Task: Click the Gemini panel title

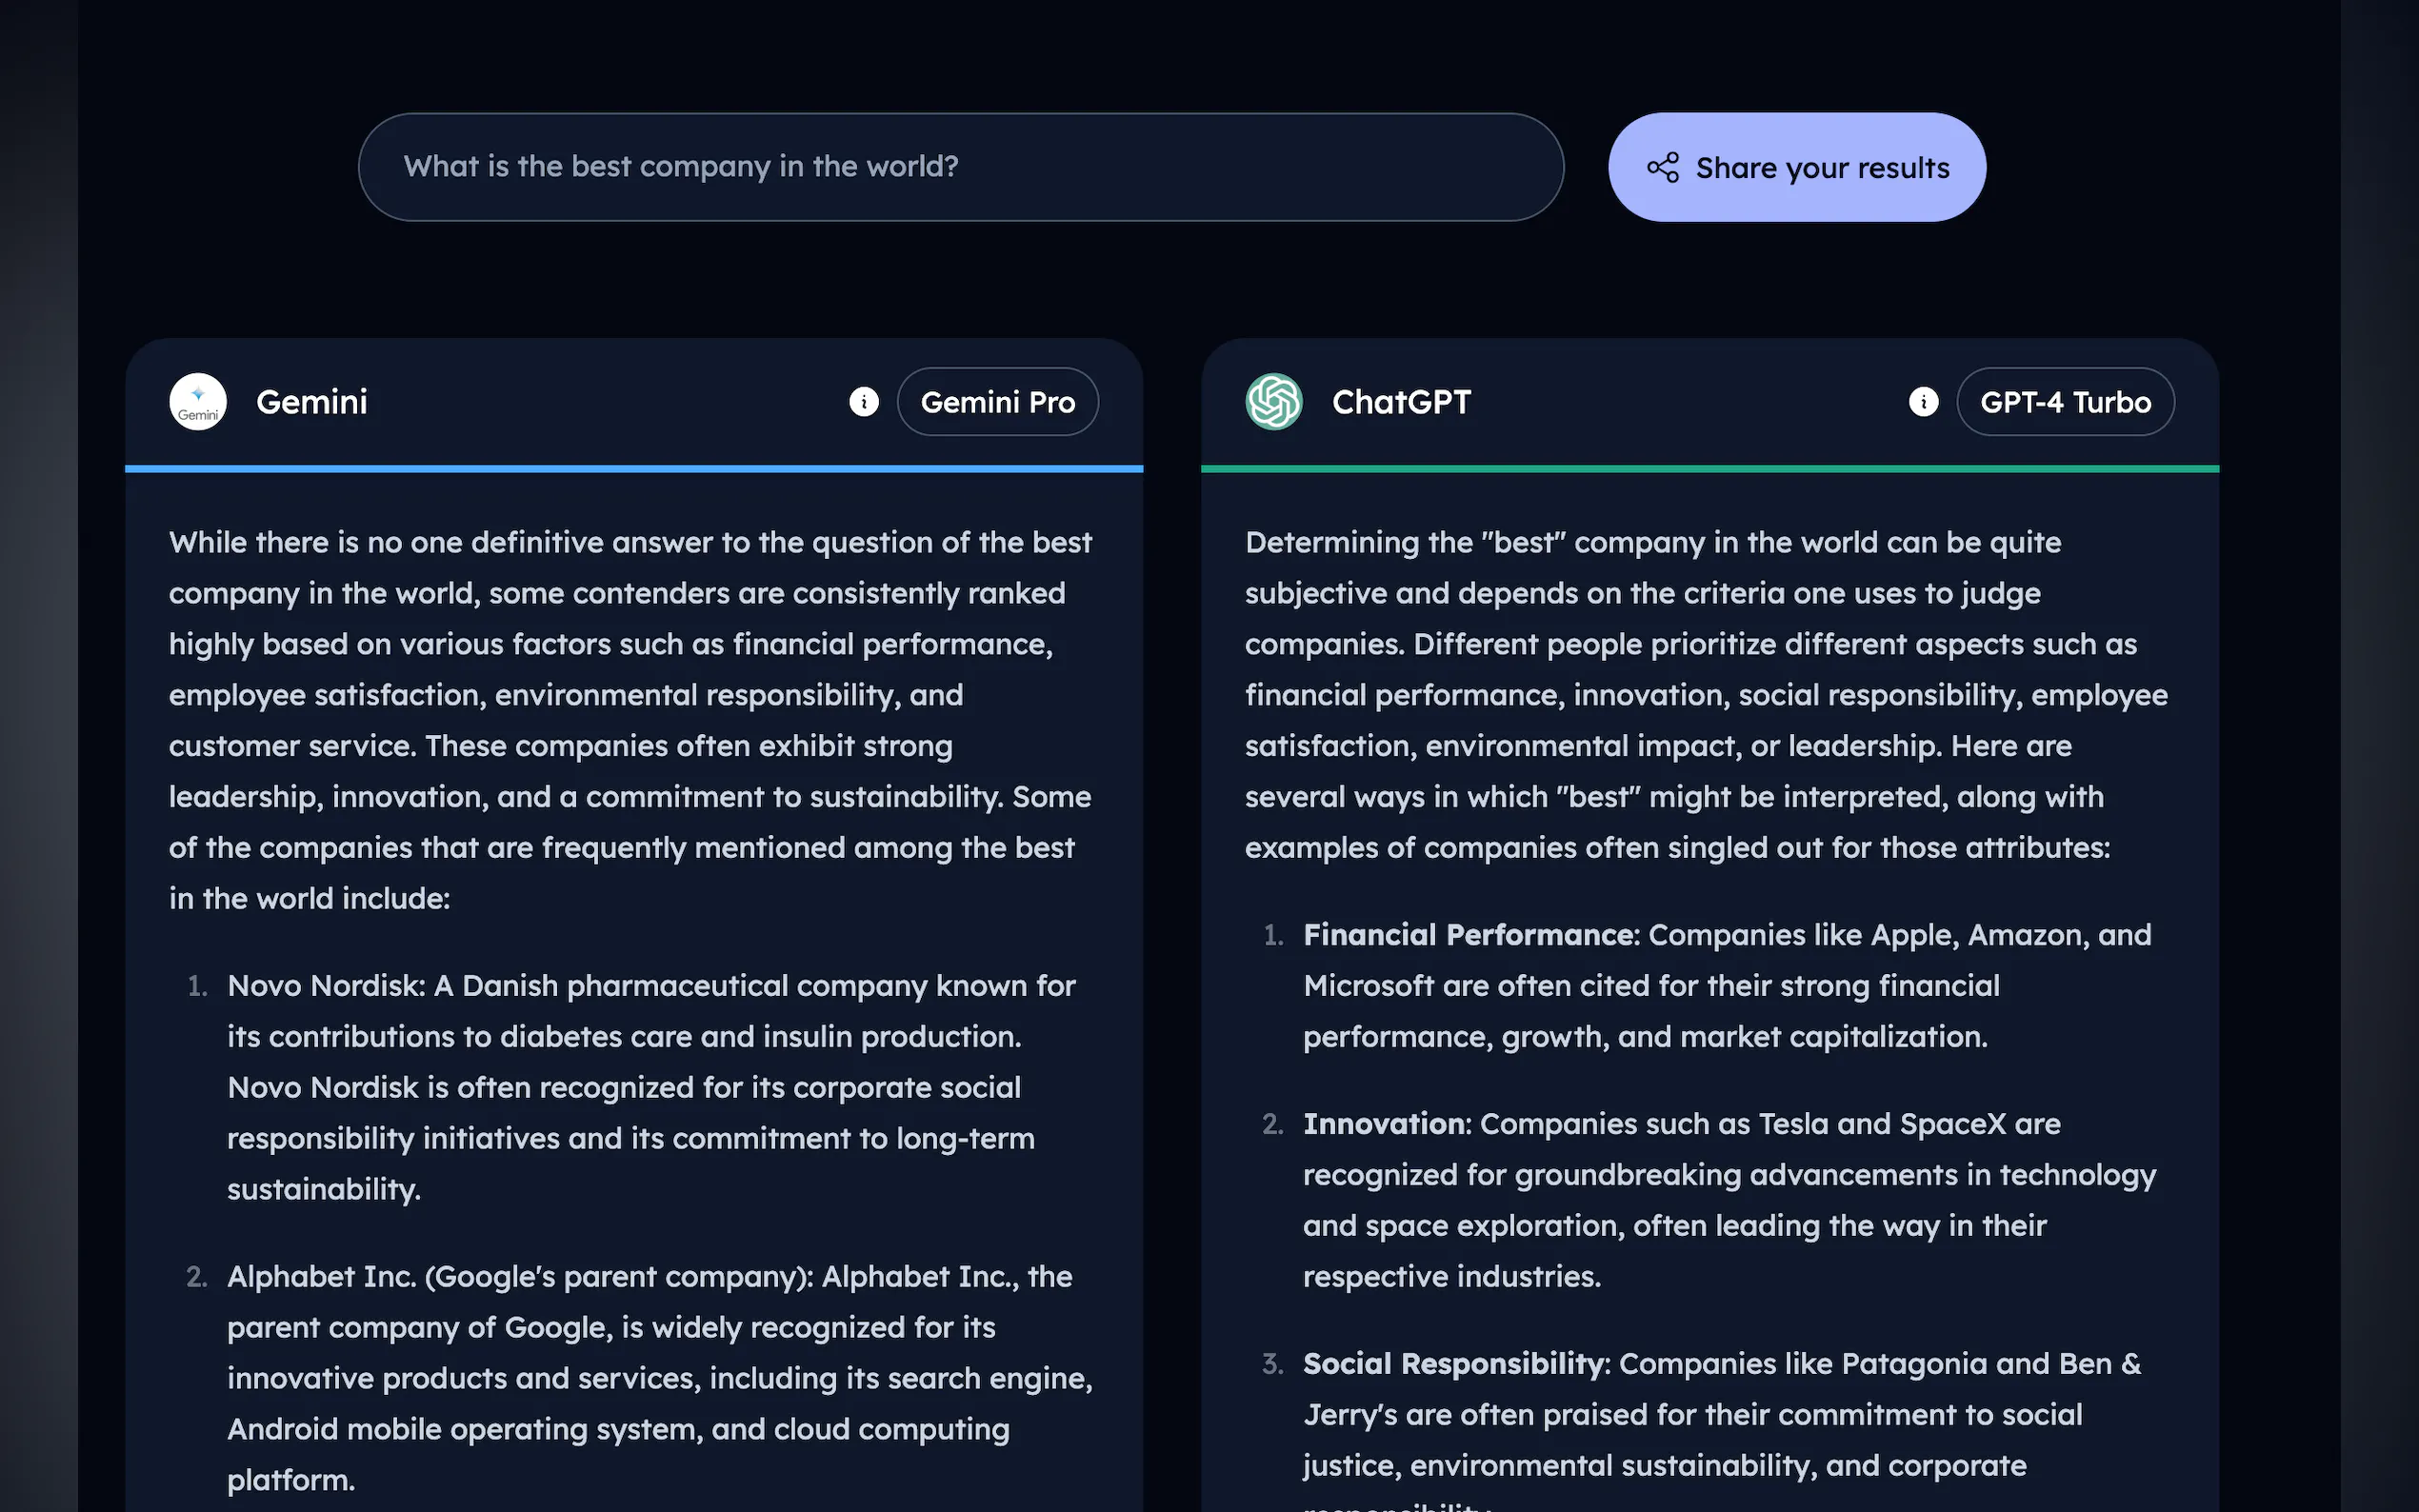Action: 312,402
